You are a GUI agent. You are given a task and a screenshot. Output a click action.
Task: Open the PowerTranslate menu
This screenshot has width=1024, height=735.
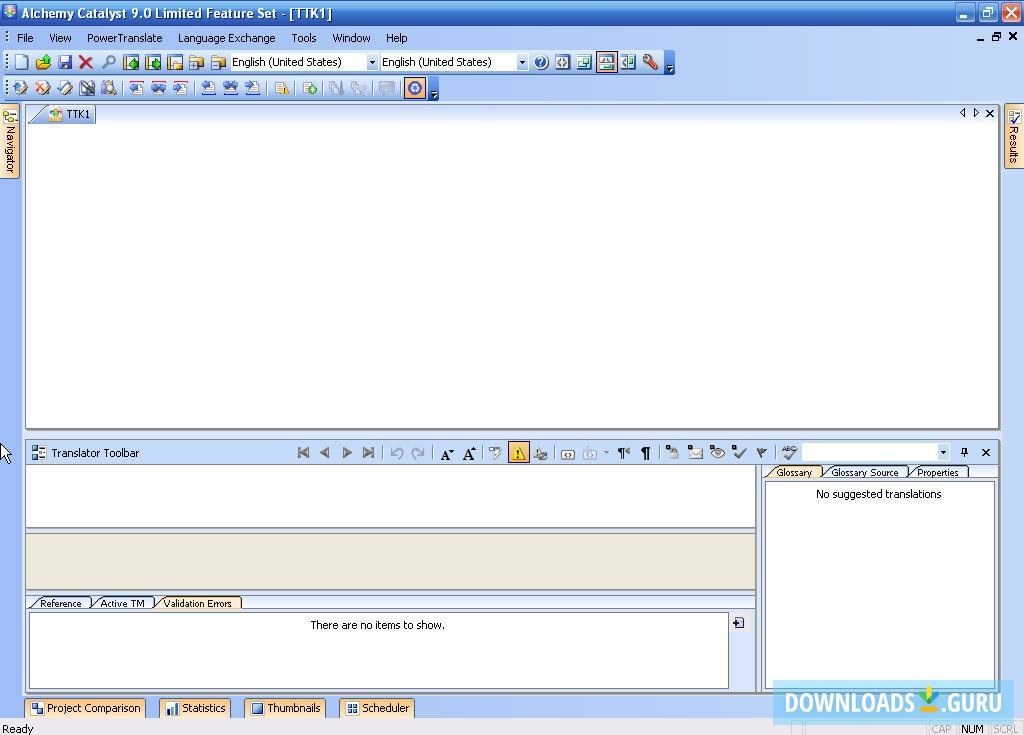(x=124, y=38)
